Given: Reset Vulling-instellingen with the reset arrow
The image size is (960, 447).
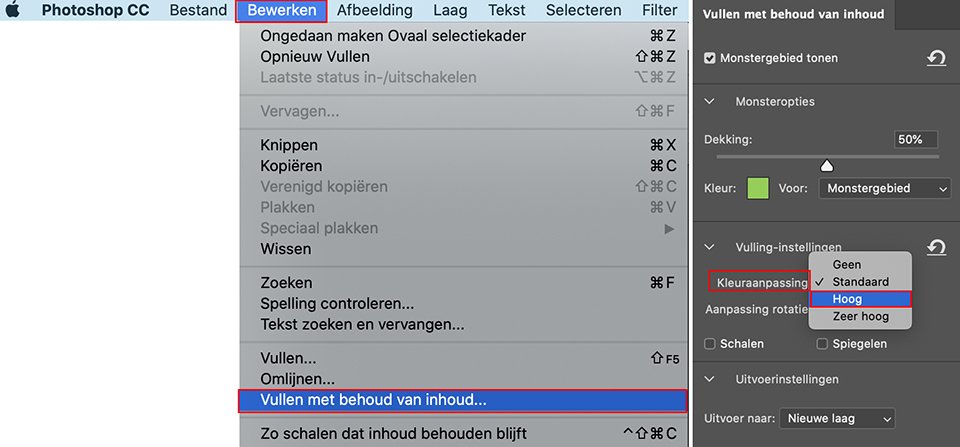Looking at the screenshot, I should (x=936, y=247).
